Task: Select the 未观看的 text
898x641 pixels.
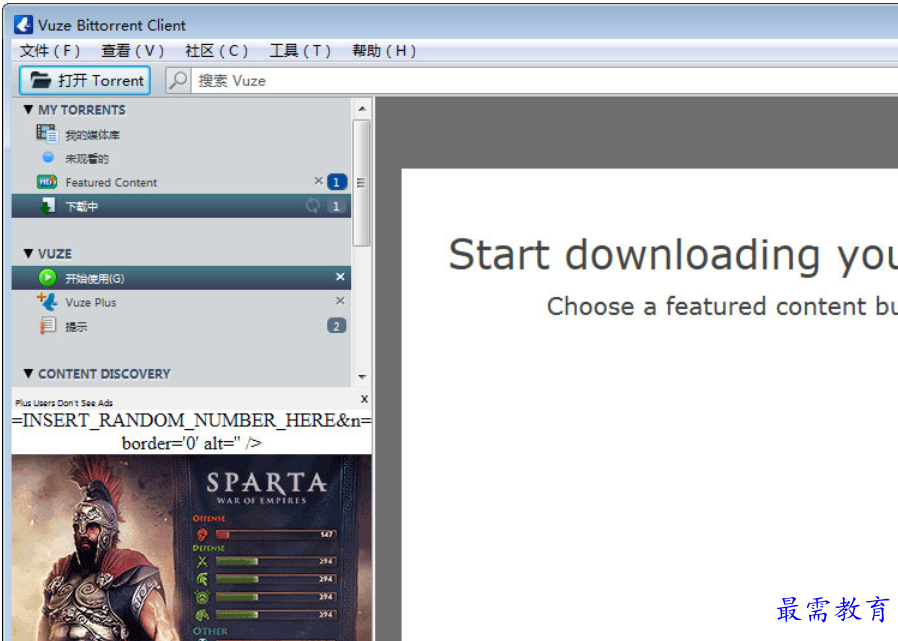Action: pos(86,159)
